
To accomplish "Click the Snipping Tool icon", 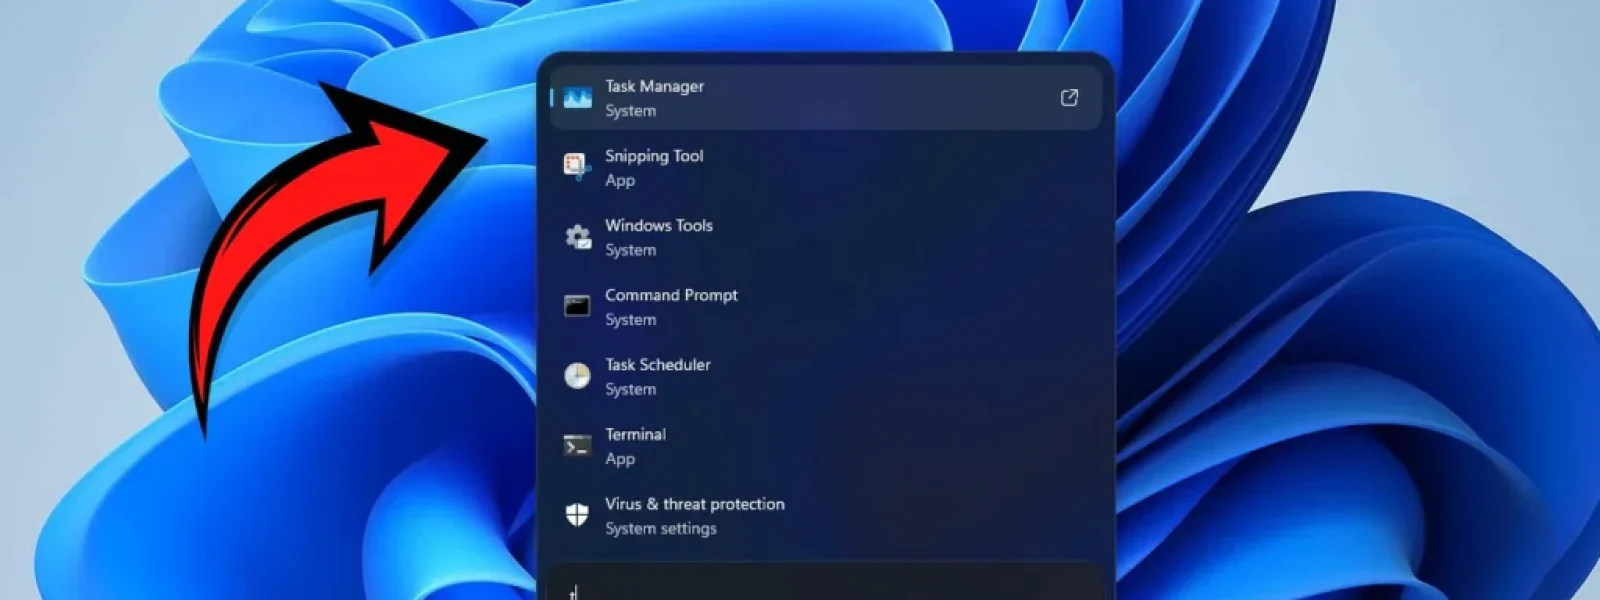I will (577, 167).
